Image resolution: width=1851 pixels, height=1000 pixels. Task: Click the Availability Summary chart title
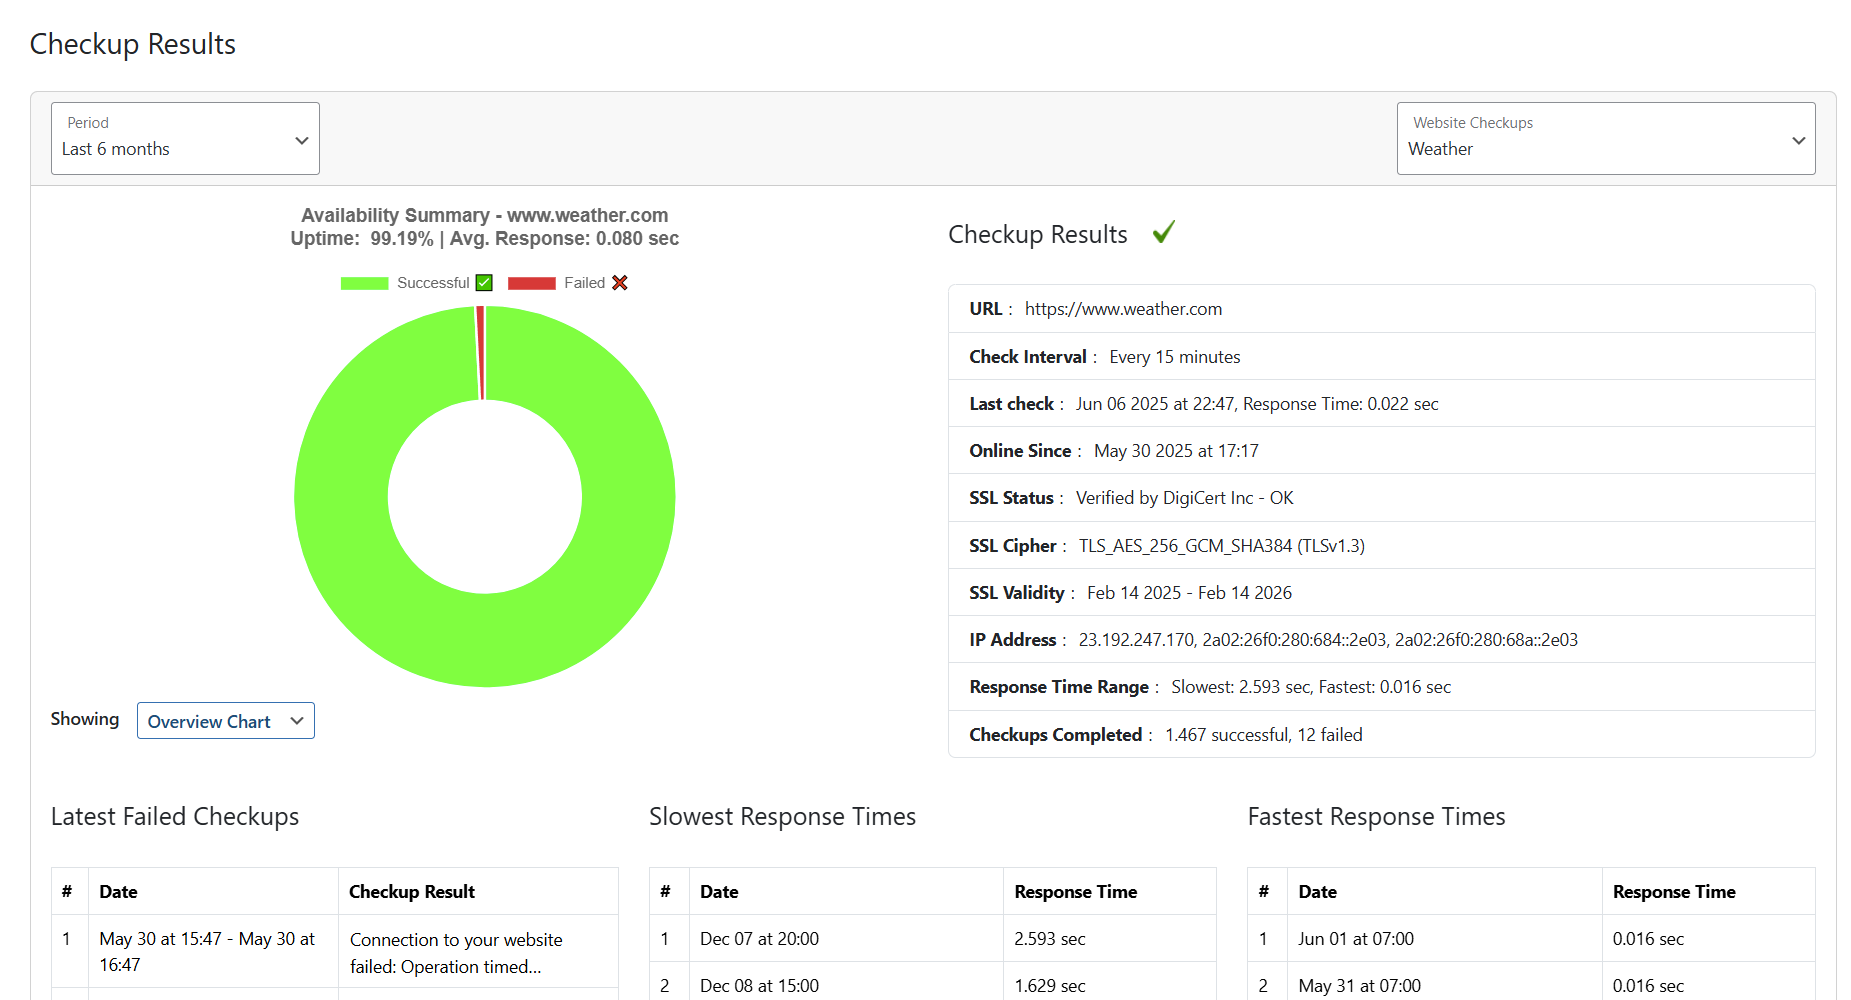[x=485, y=215]
